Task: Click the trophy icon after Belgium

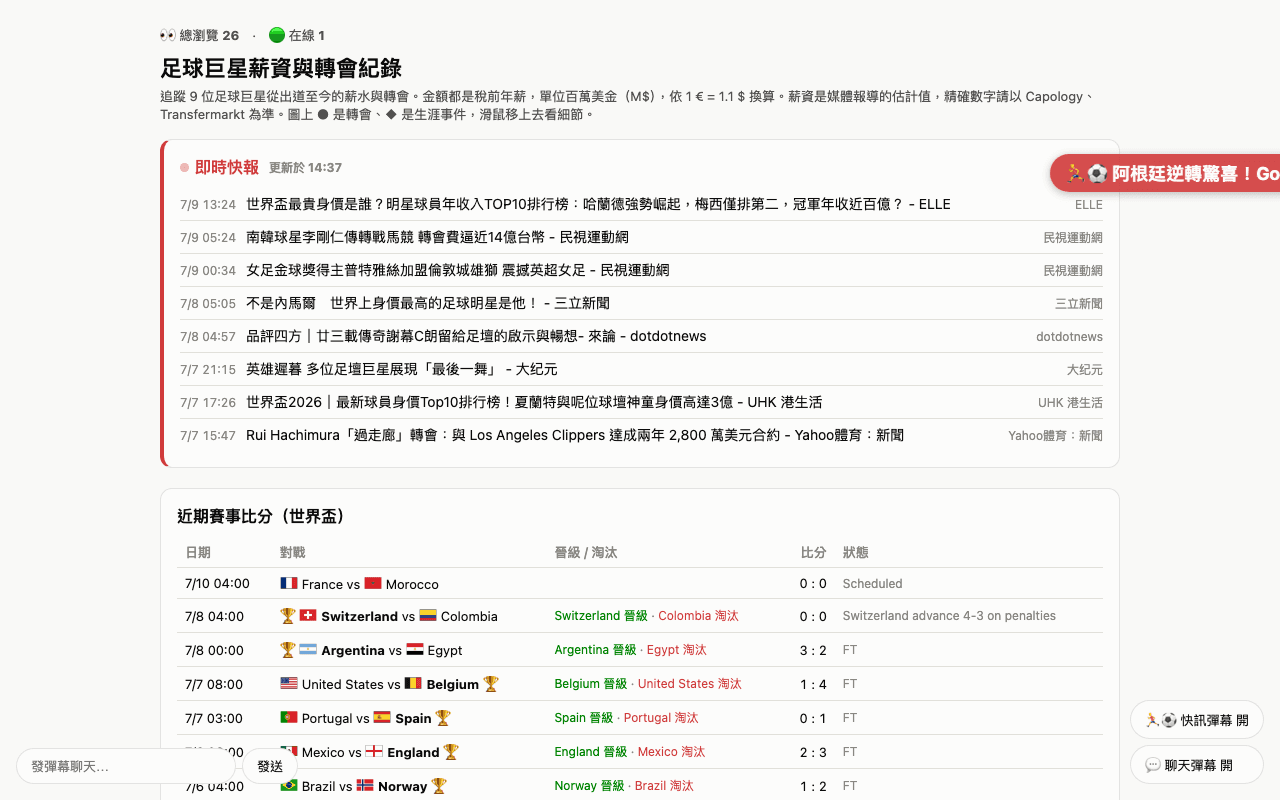Action: pos(491,683)
